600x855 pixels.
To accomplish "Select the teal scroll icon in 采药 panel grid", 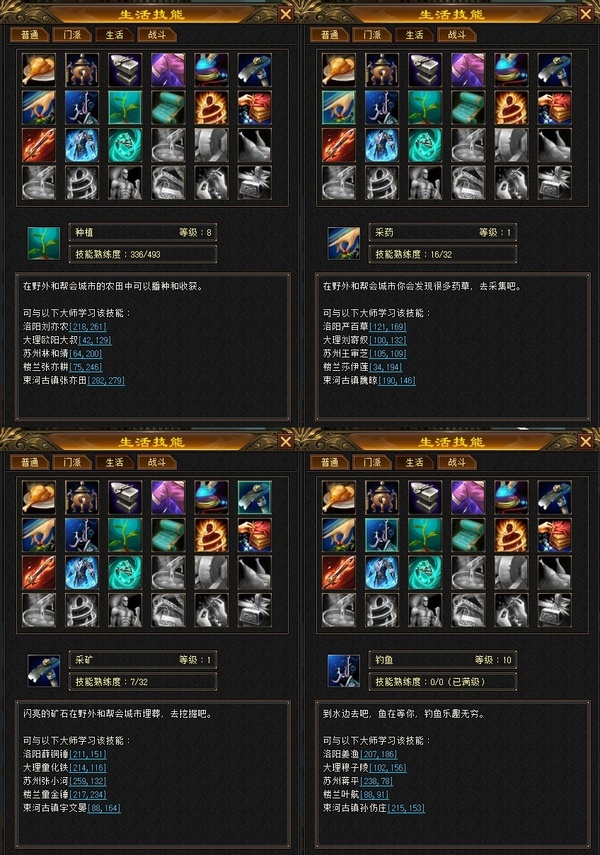I will click(468, 108).
